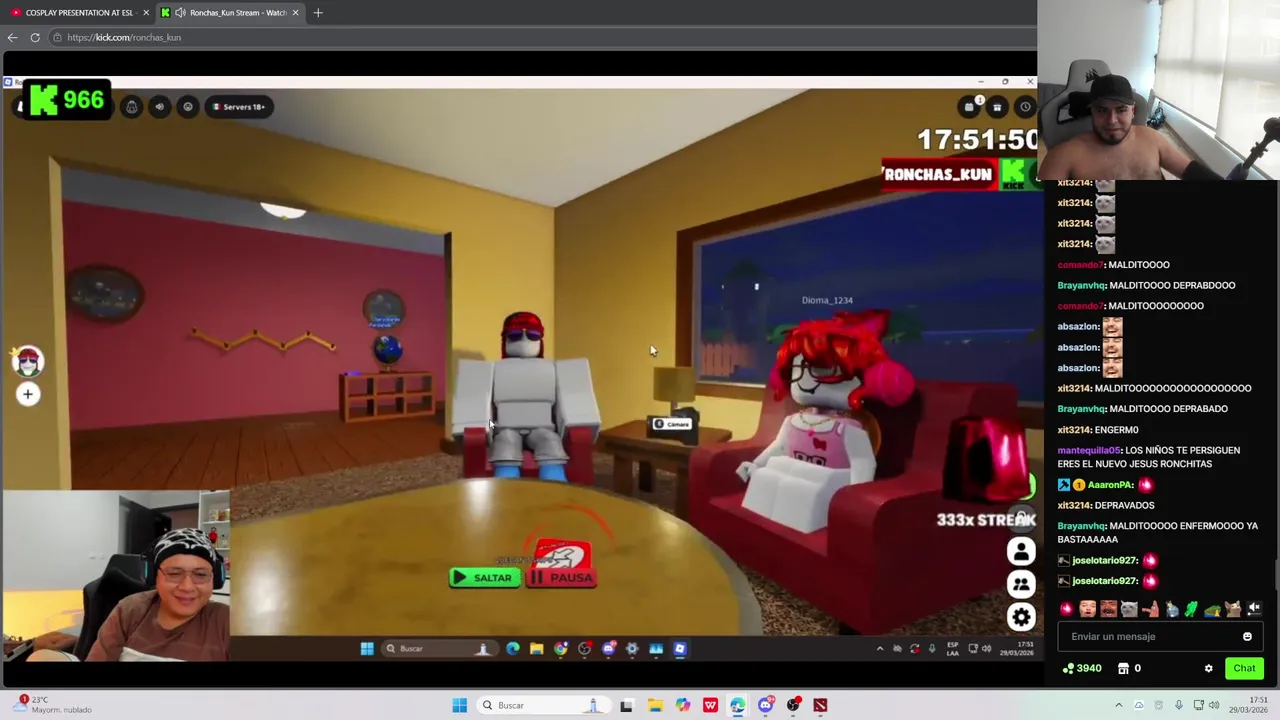Screen dimensions: 1280x720
Task: Pick the Patrick pointing quick emote
Action: [x=1150, y=608]
